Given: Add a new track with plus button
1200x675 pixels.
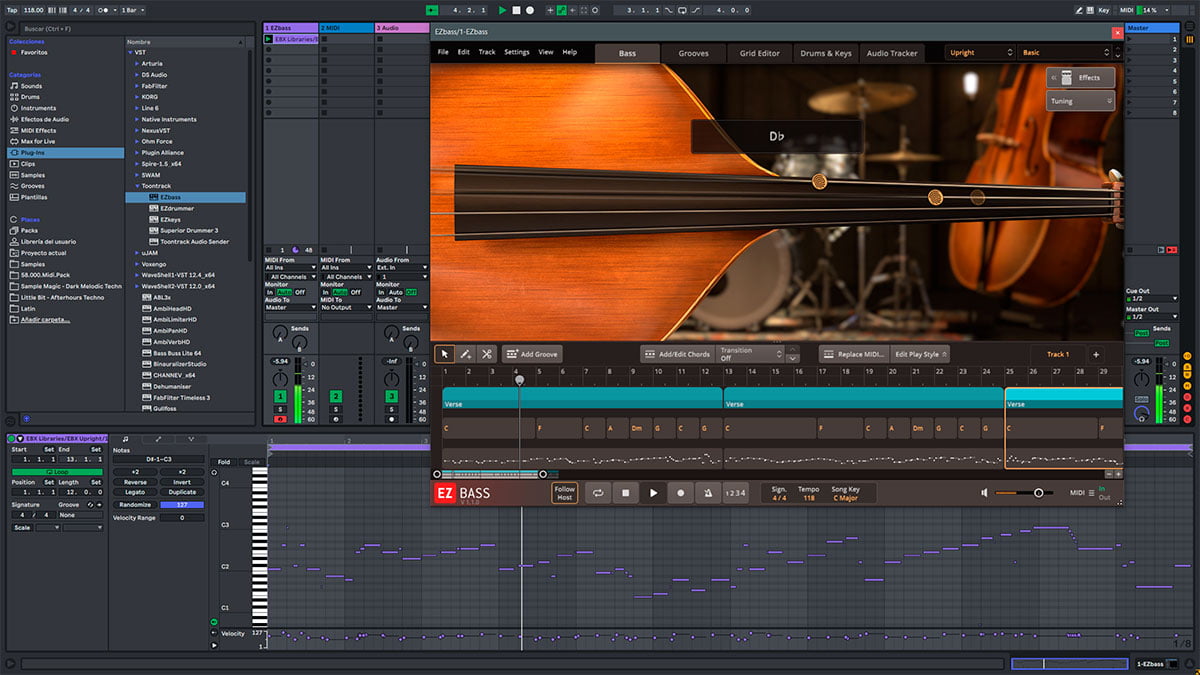Looking at the screenshot, I should pos(1095,354).
